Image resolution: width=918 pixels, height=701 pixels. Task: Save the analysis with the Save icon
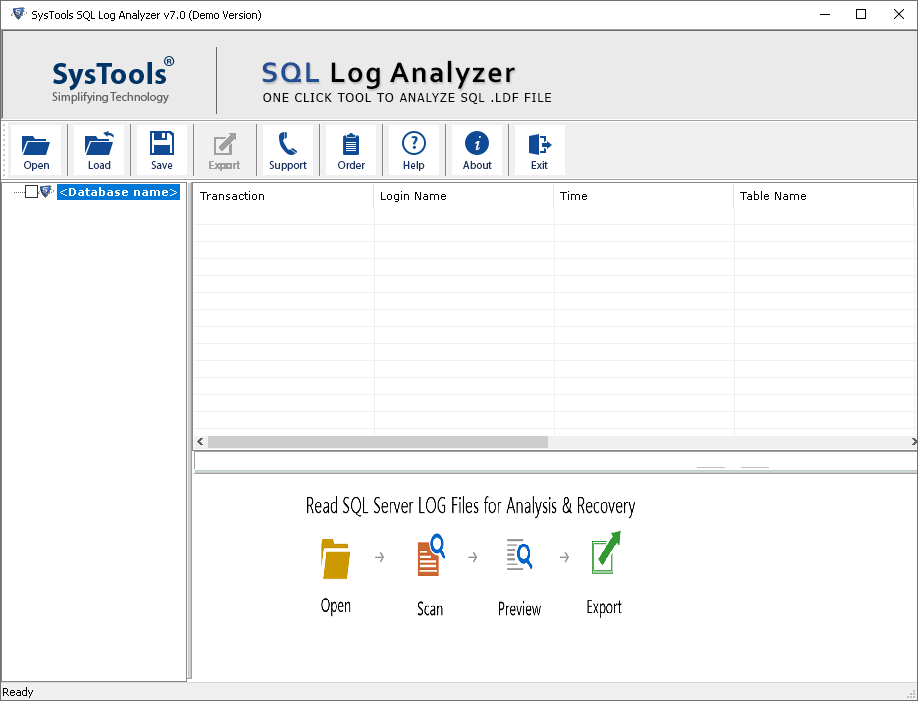coord(161,150)
